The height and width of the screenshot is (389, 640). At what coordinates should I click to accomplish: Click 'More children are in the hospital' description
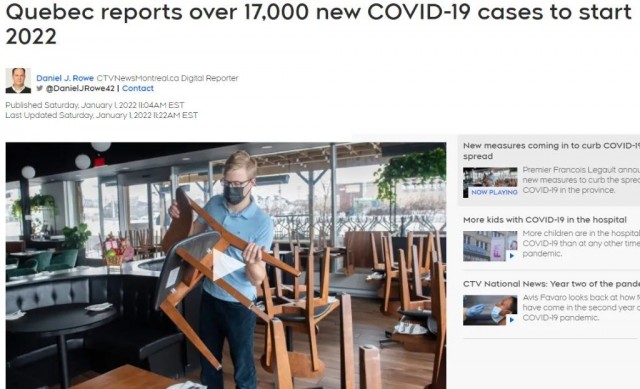[x=581, y=243]
